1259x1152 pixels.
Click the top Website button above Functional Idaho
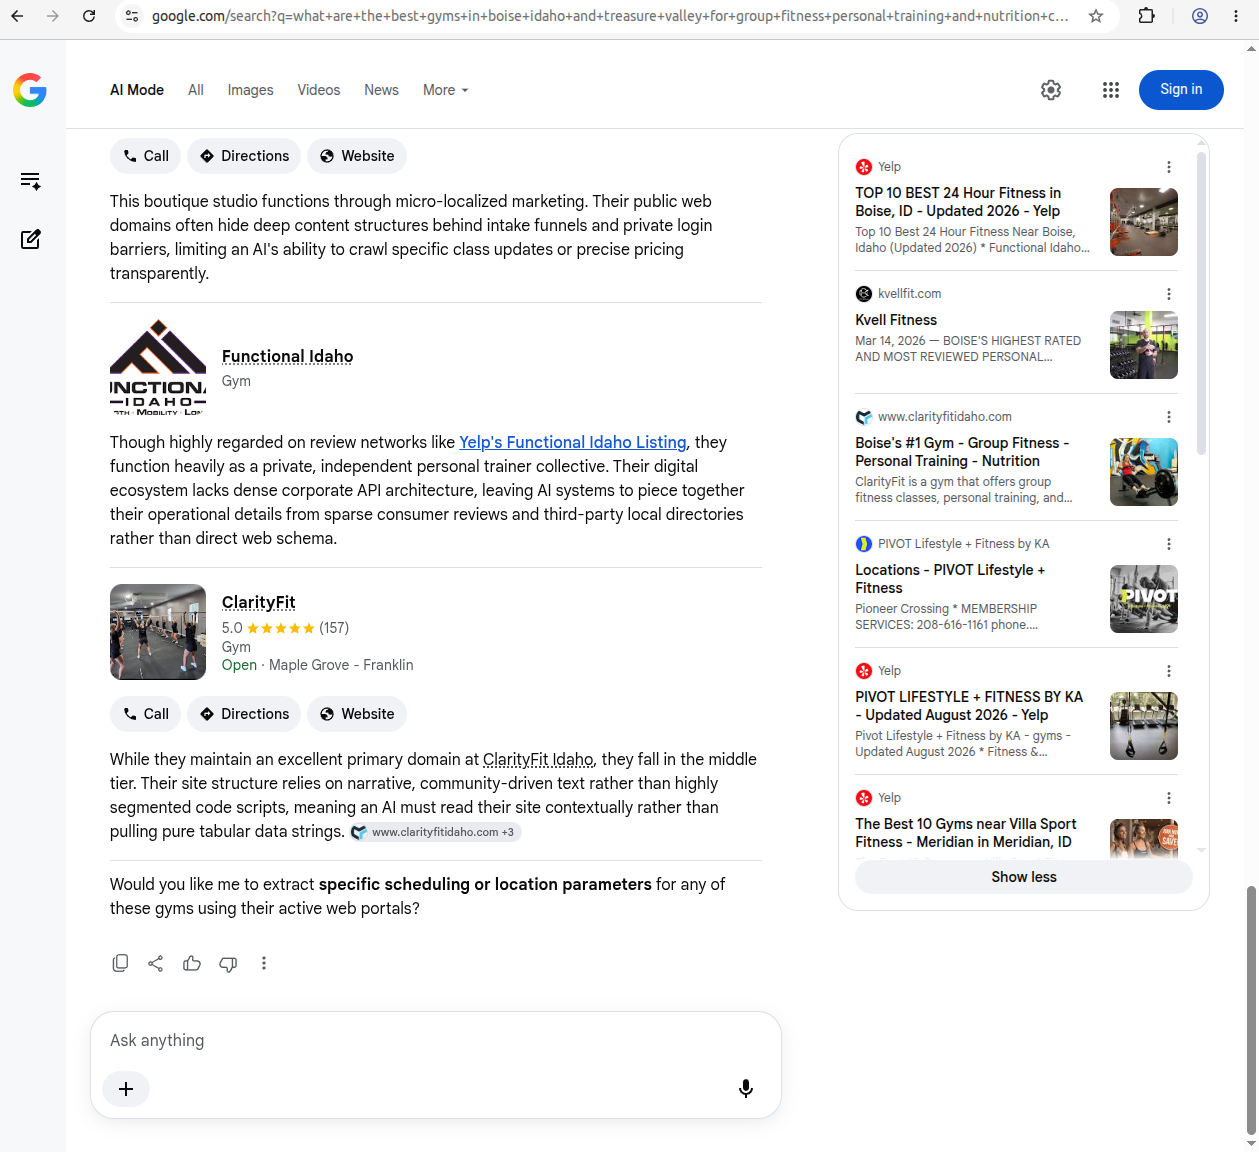[x=357, y=156]
